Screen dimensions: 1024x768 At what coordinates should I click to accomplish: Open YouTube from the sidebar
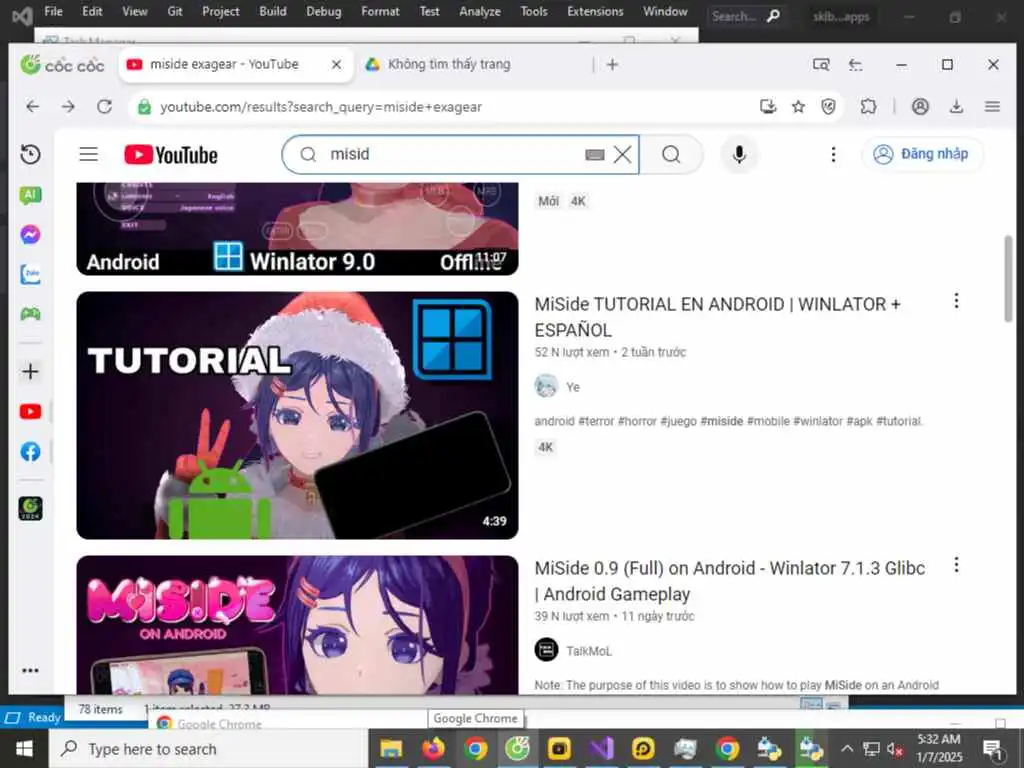point(30,411)
